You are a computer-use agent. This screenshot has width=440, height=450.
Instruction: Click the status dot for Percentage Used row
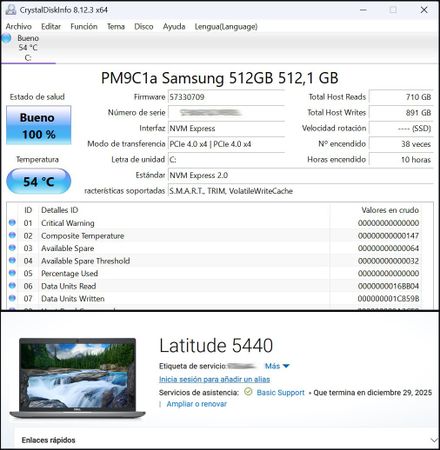click(x=12, y=273)
